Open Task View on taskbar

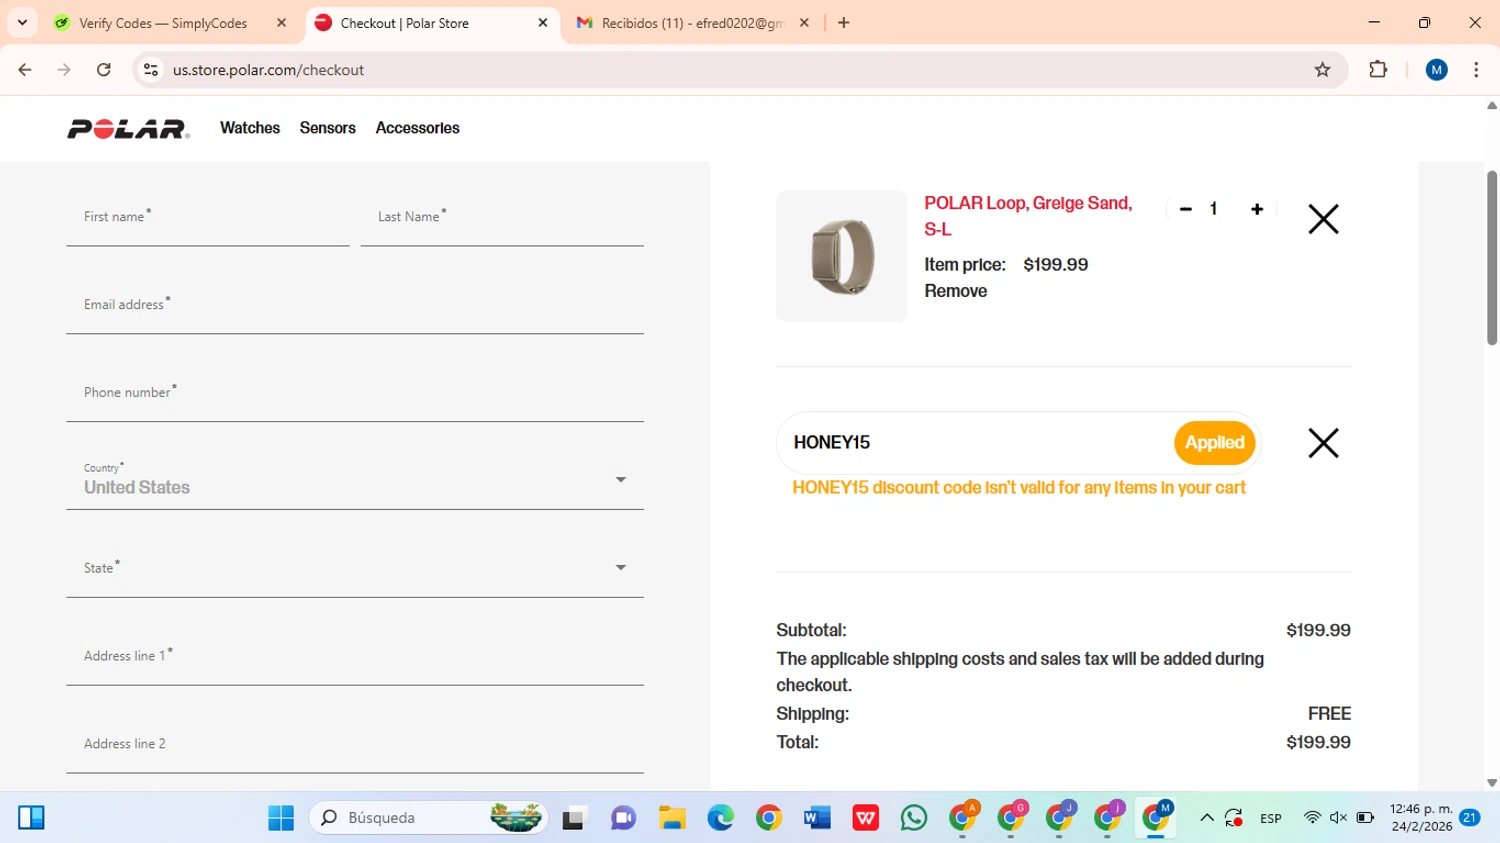(x=574, y=818)
